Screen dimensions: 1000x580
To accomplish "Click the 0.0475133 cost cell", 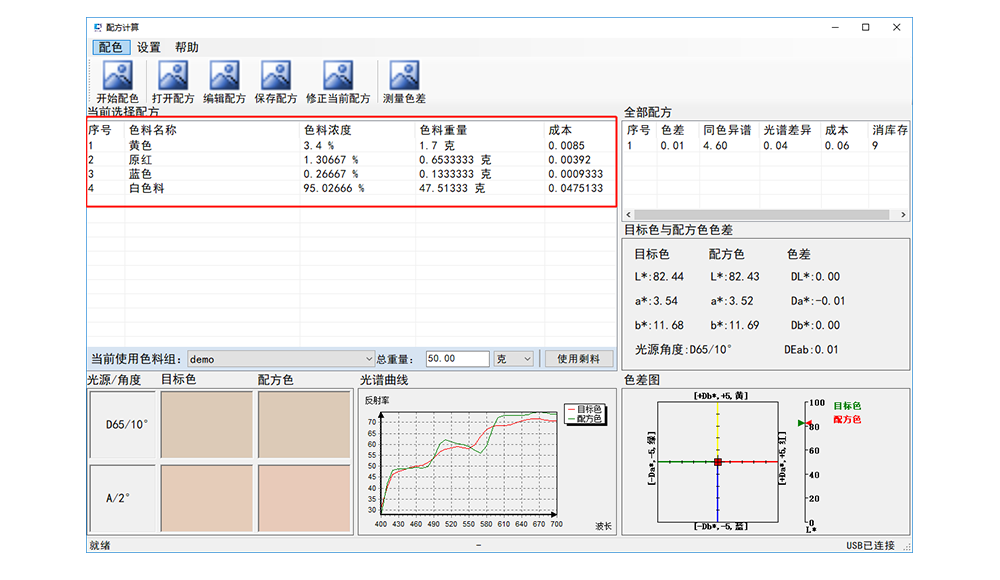I will [576, 188].
